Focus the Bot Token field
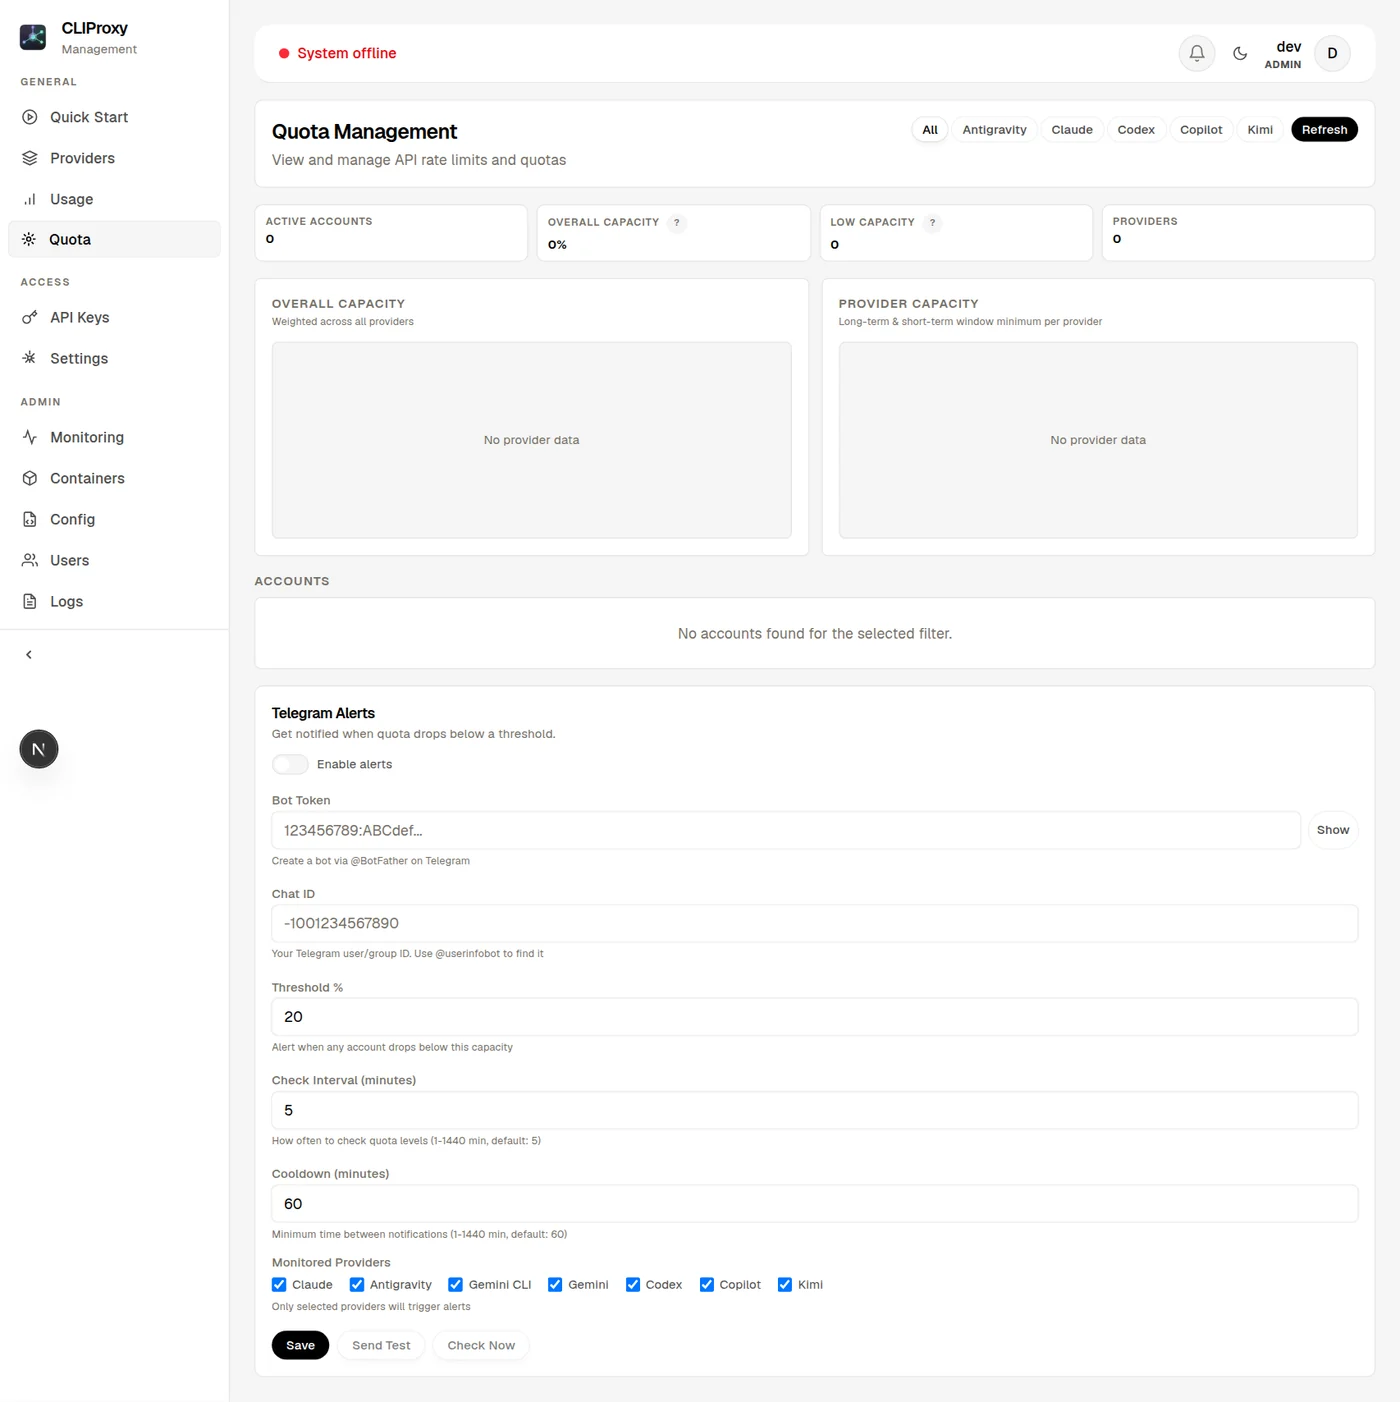 pos(786,830)
